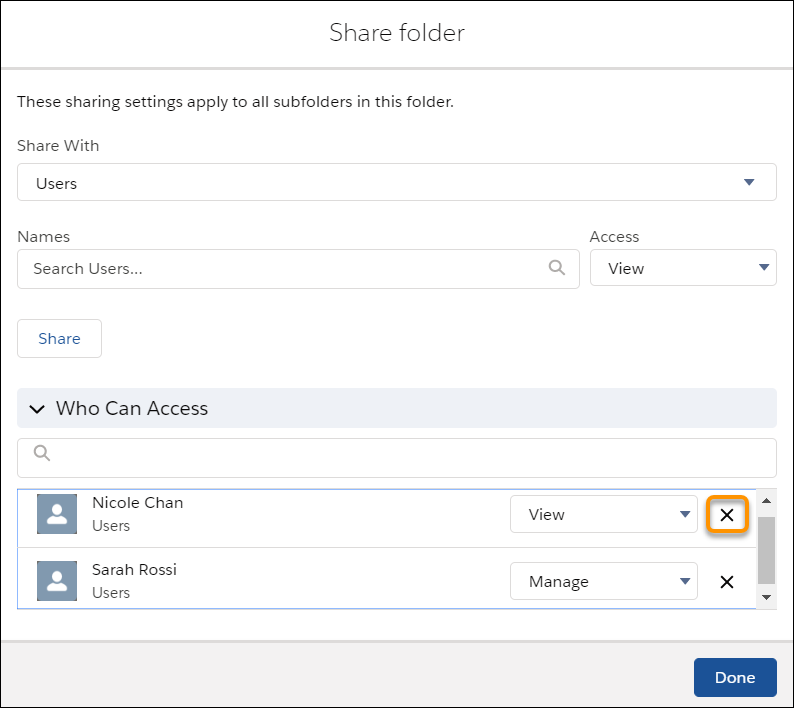Click Sarah Rossi's avatar icon

57,581
